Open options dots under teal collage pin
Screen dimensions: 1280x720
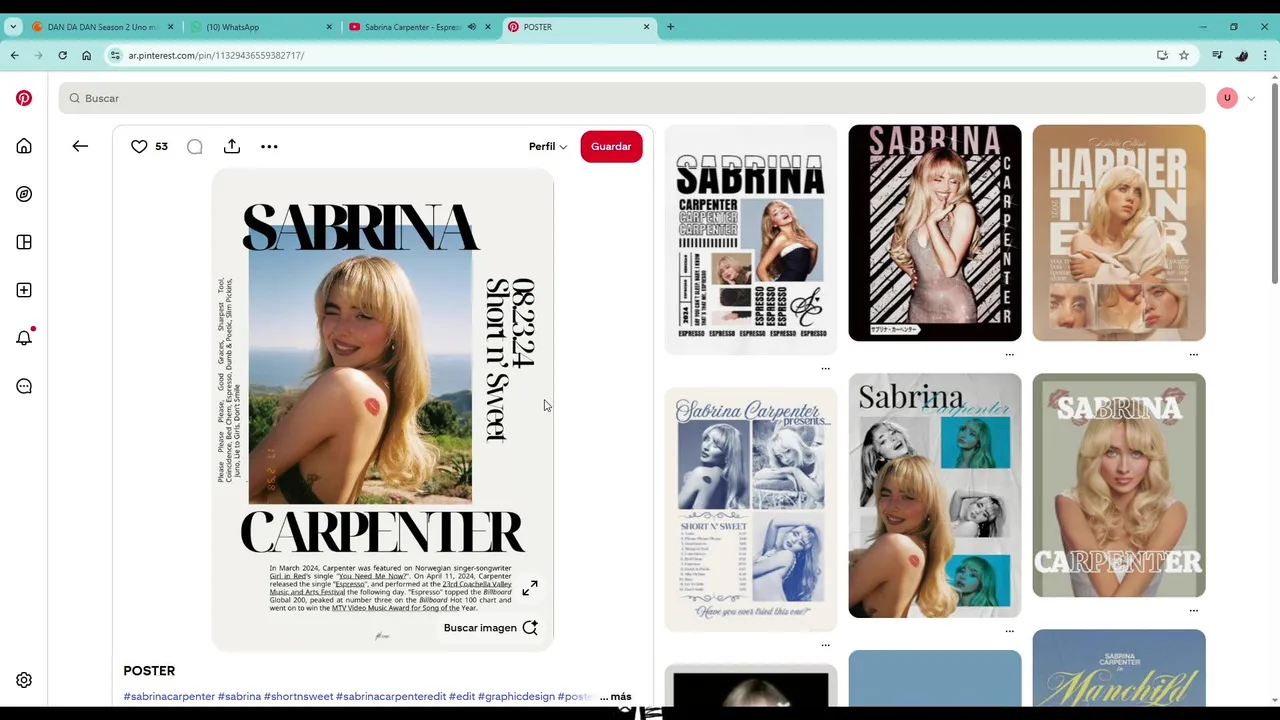click(1009, 631)
